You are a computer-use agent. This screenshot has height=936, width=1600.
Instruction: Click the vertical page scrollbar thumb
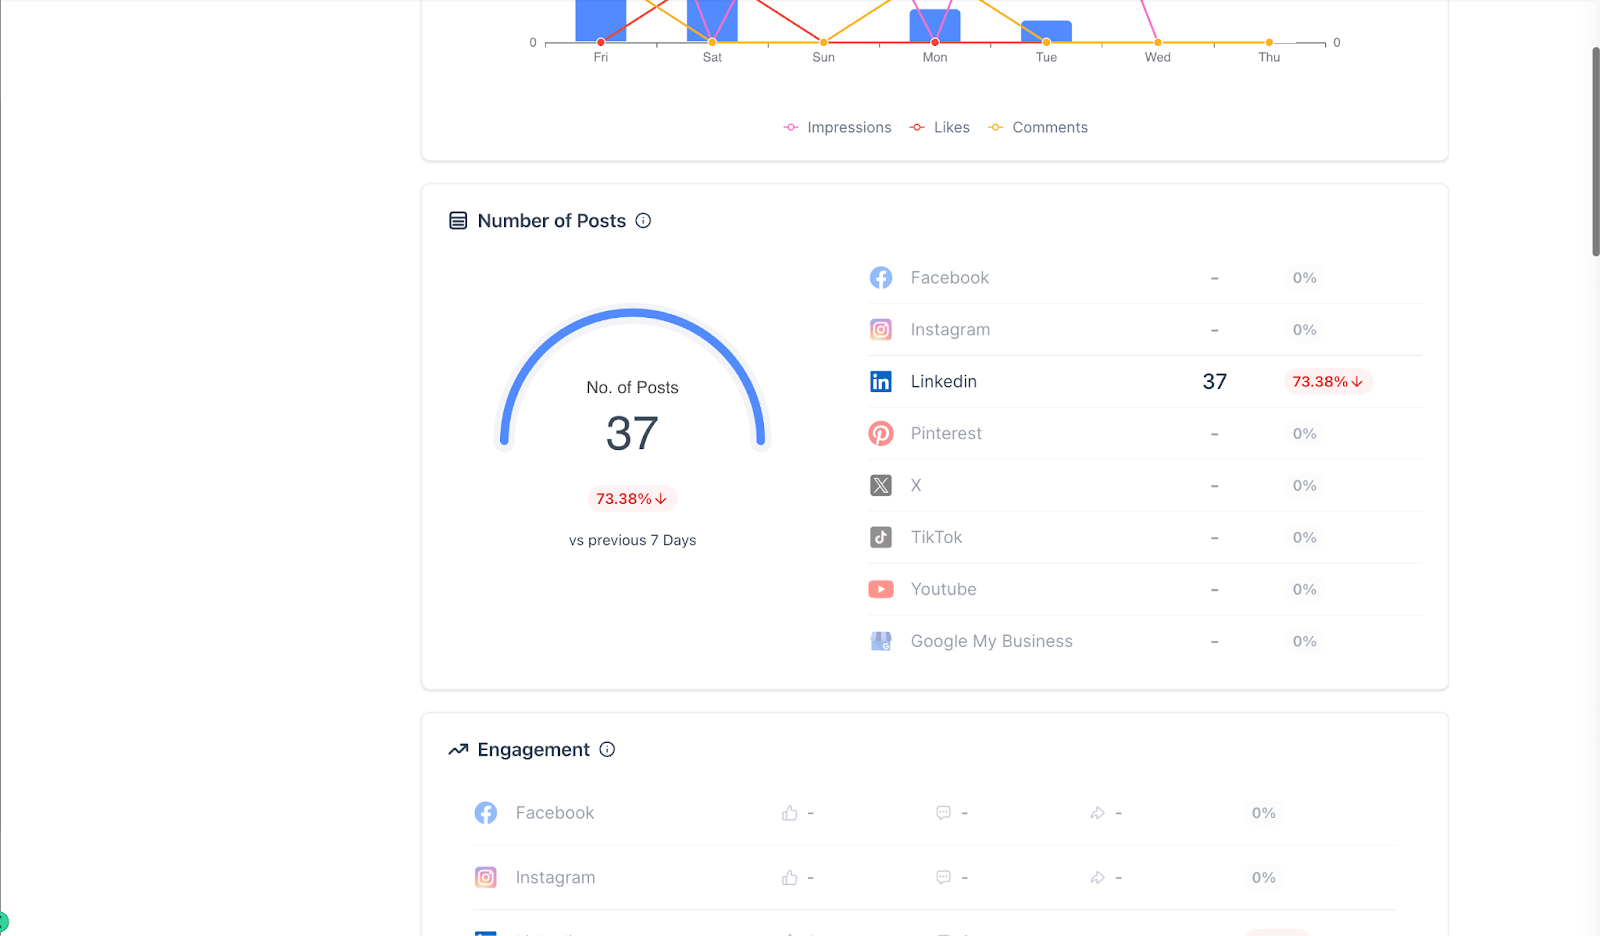1595,151
